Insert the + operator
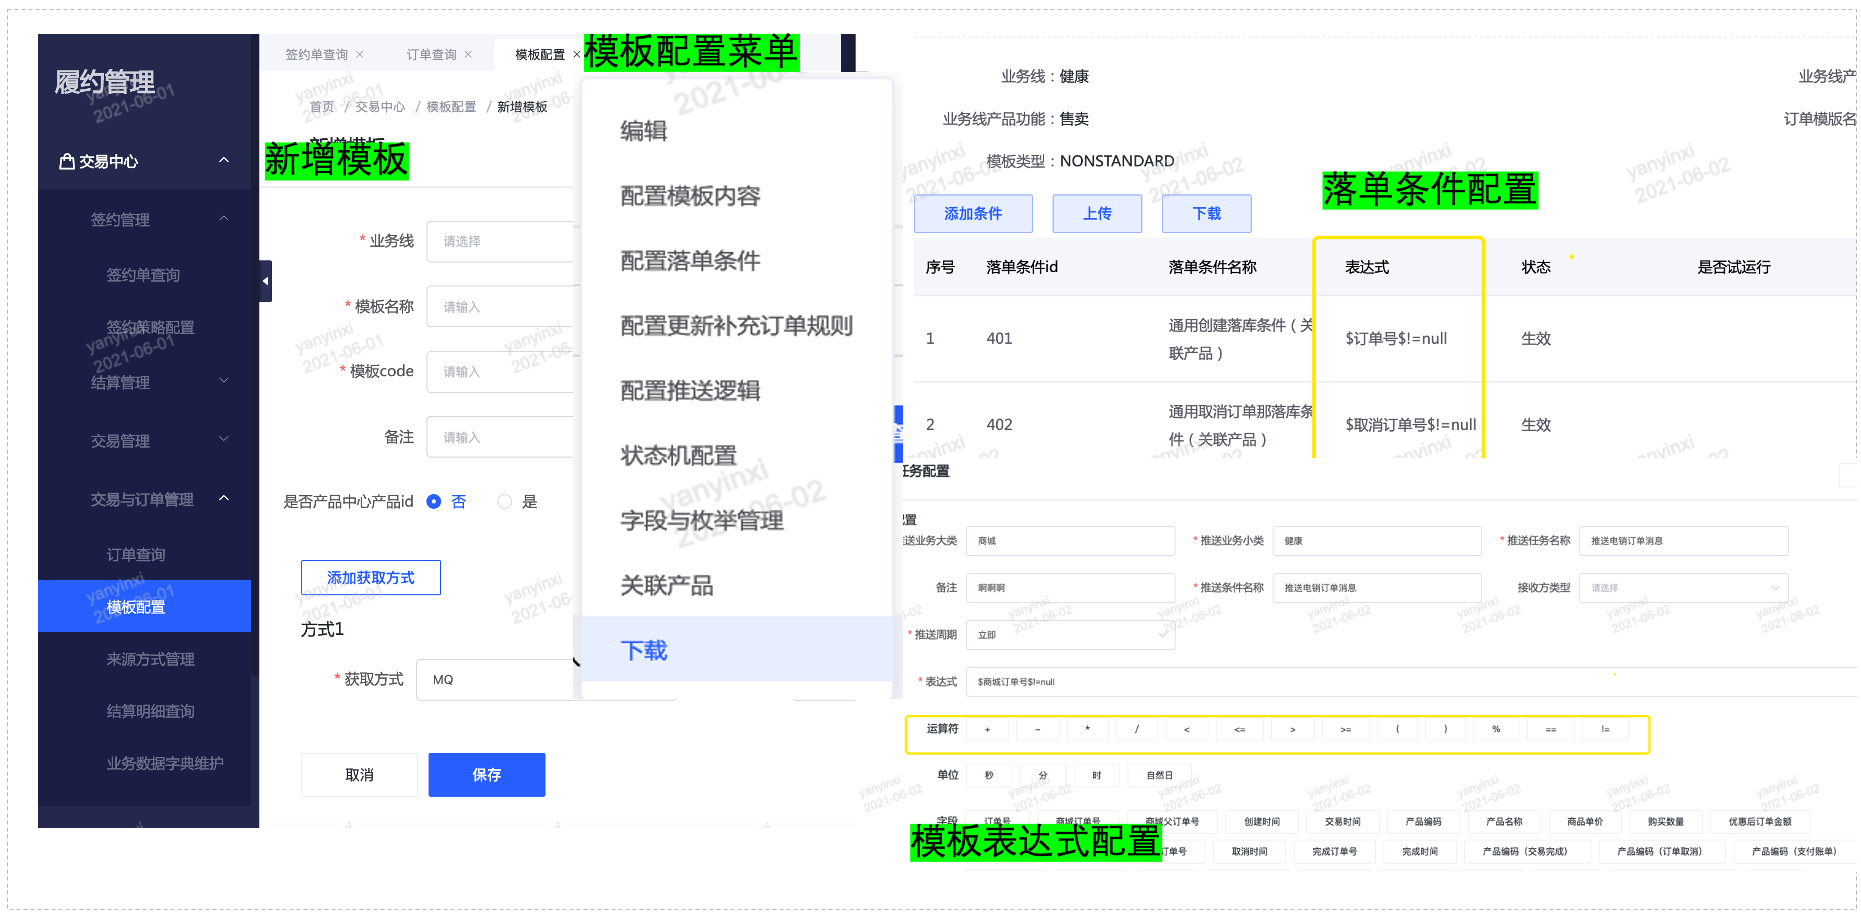1861x918 pixels. [987, 730]
